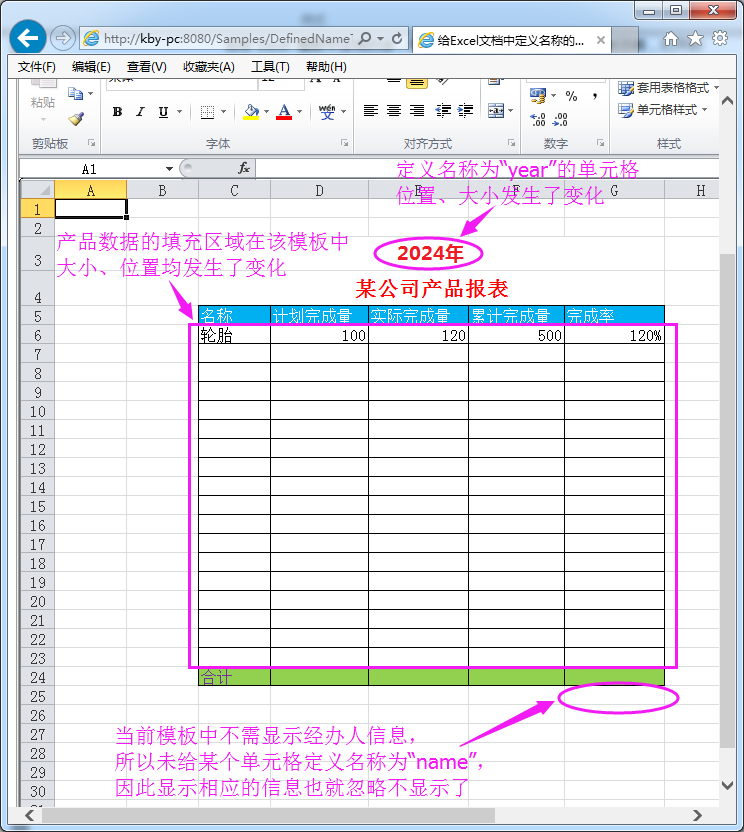Expand the font color dropdown arrow
This screenshot has width=744, height=832.
coord(301,112)
